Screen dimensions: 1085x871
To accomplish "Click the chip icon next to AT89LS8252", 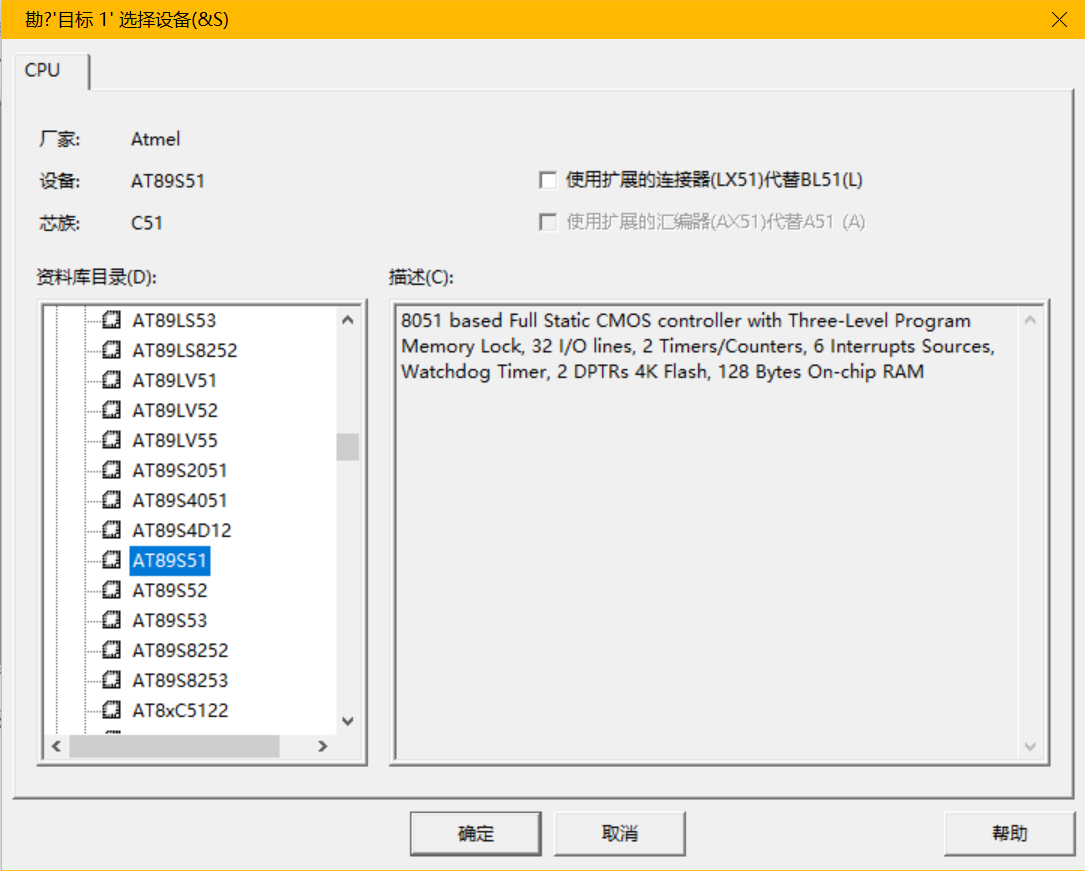I will click(112, 351).
